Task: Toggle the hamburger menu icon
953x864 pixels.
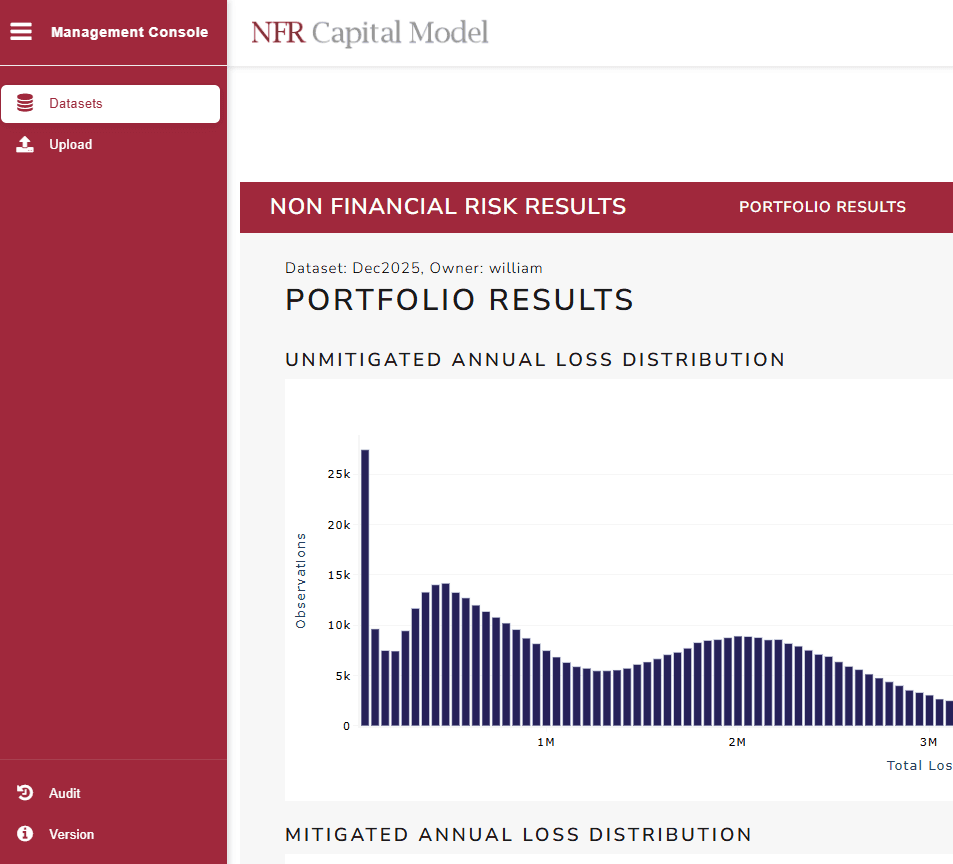Action: [21, 32]
